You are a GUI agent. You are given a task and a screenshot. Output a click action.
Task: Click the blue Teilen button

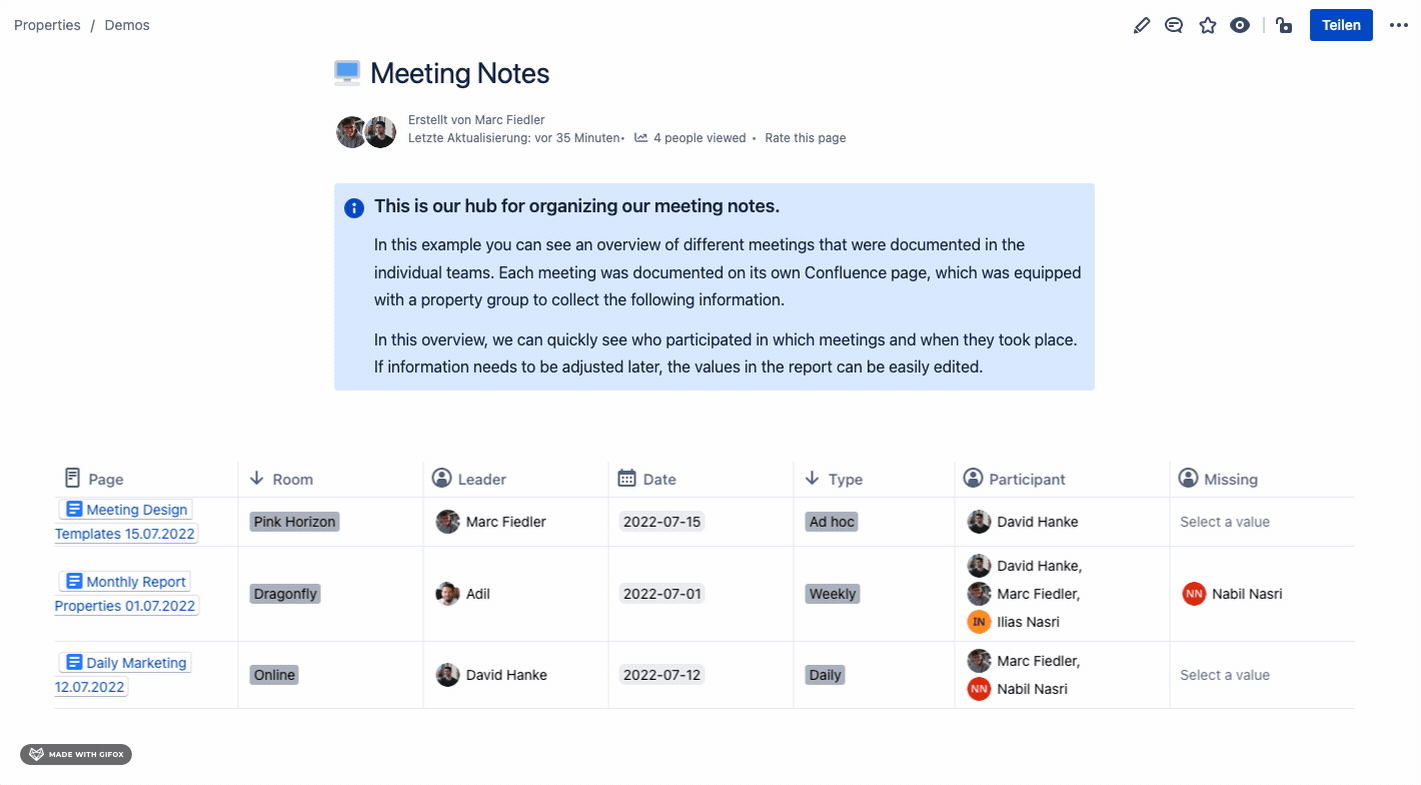pos(1340,24)
